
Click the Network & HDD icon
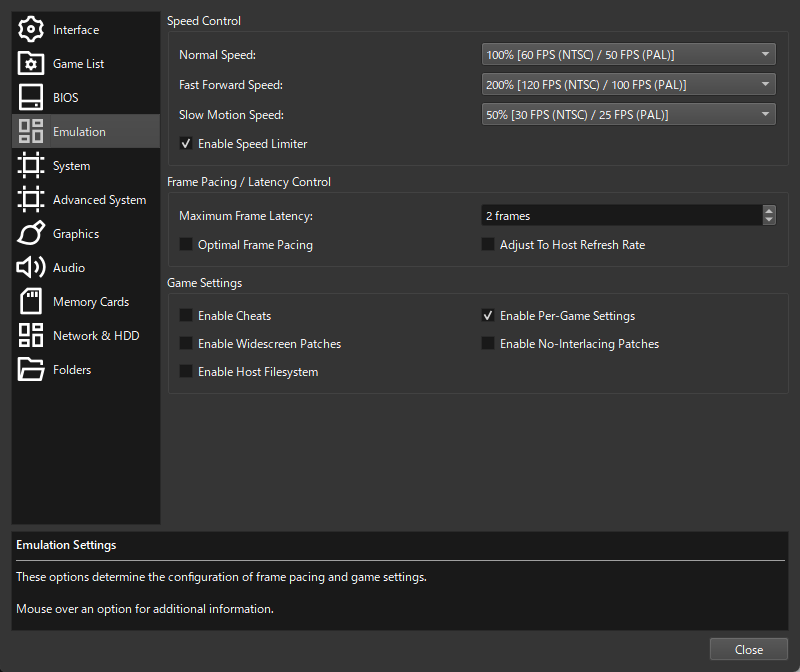pos(31,335)
